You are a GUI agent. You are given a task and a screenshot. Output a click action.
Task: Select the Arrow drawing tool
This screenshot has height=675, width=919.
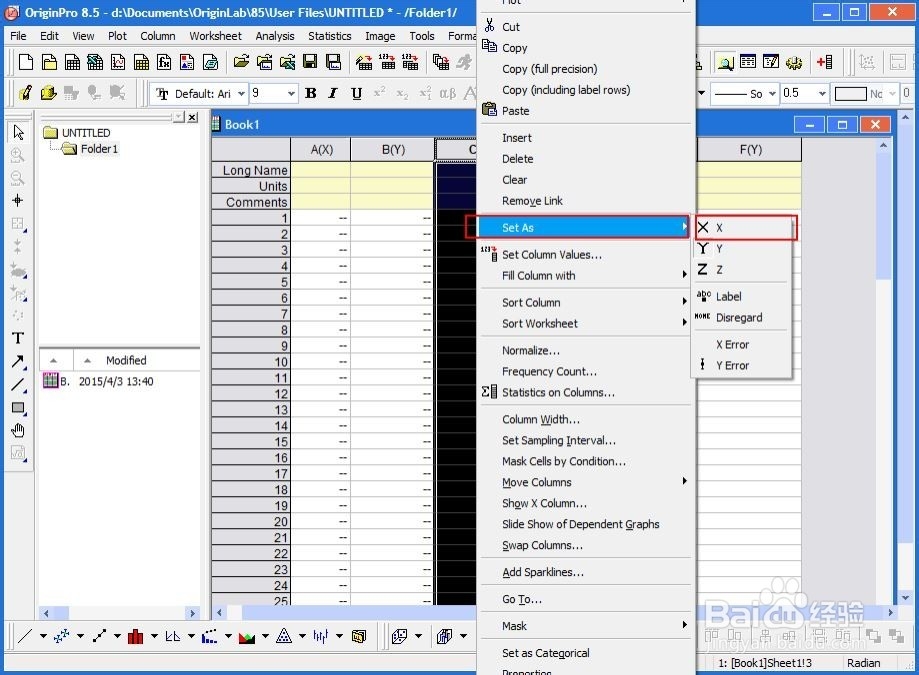click(x=18, y=362)
